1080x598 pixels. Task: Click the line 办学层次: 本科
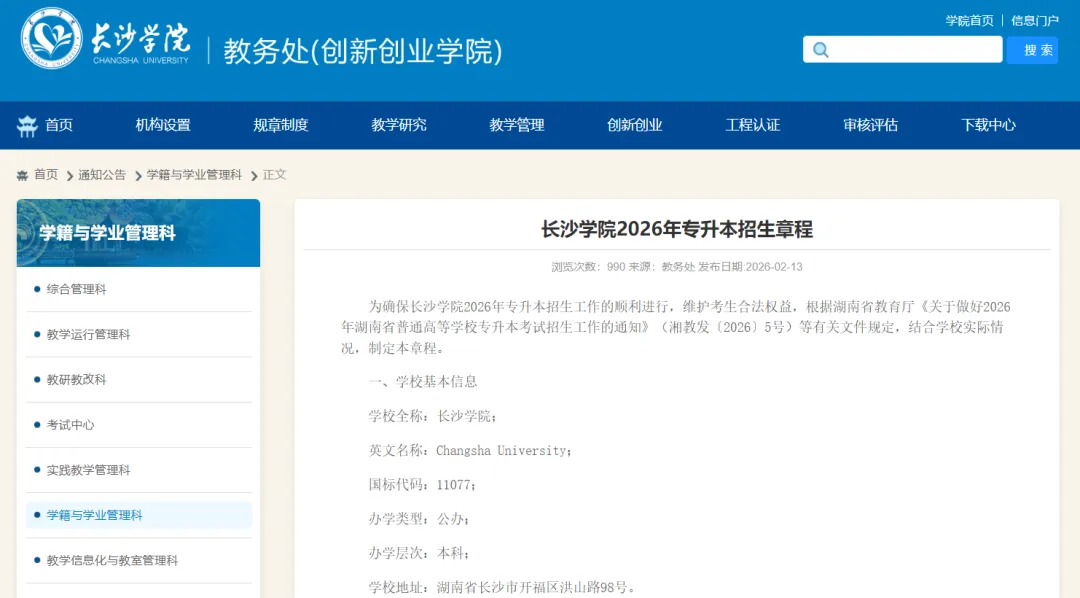(419, 553)
